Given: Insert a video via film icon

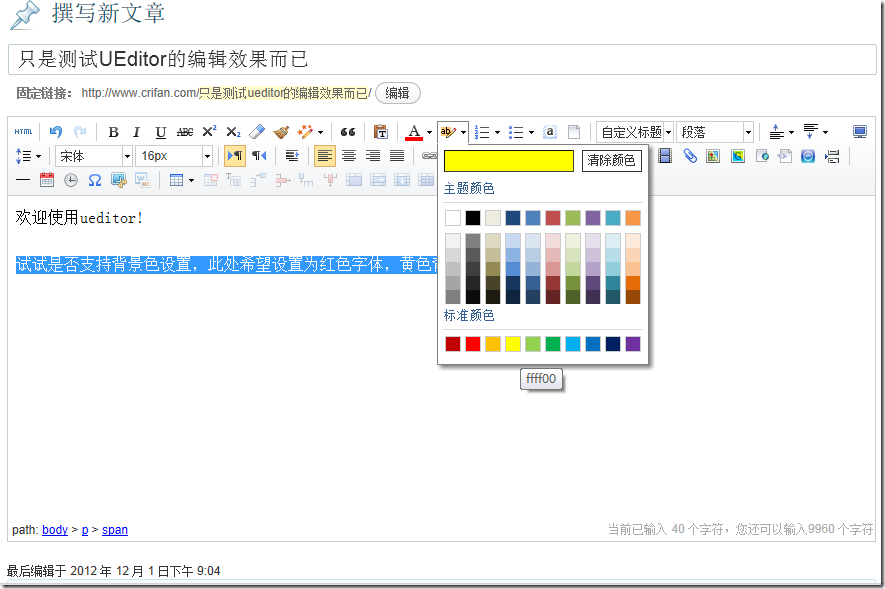Looking at the screenshot, I should tap(665, 156).
